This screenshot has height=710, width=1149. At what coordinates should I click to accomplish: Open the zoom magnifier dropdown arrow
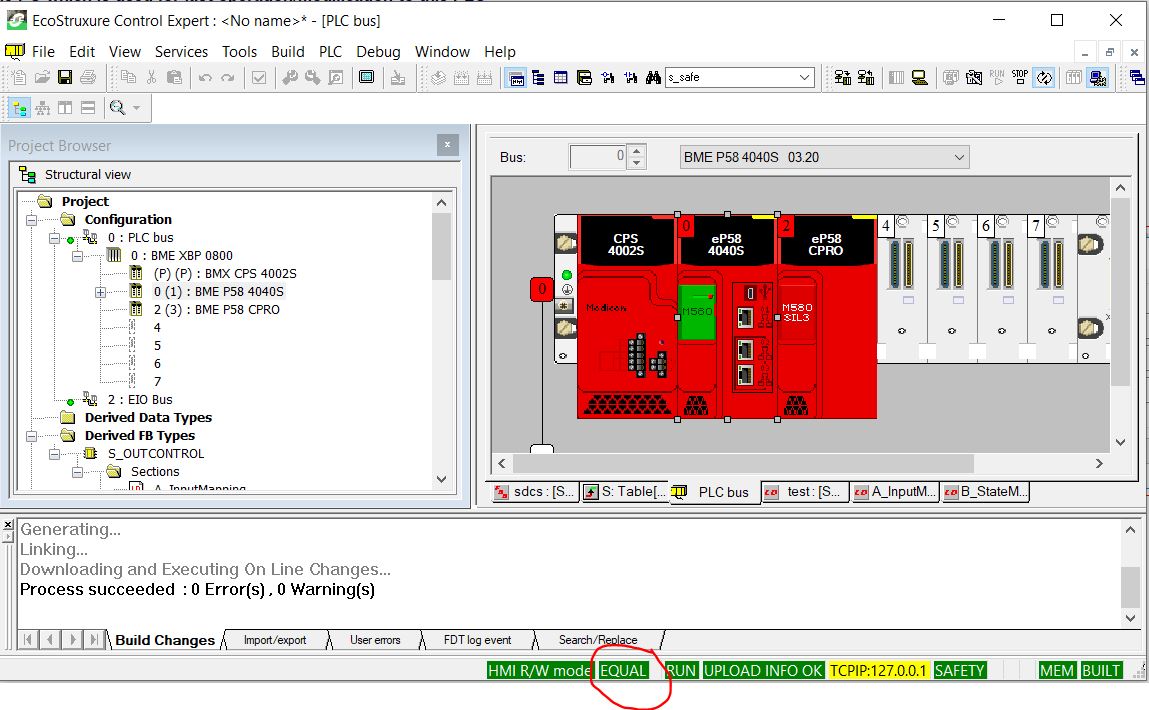coord(136,108)
